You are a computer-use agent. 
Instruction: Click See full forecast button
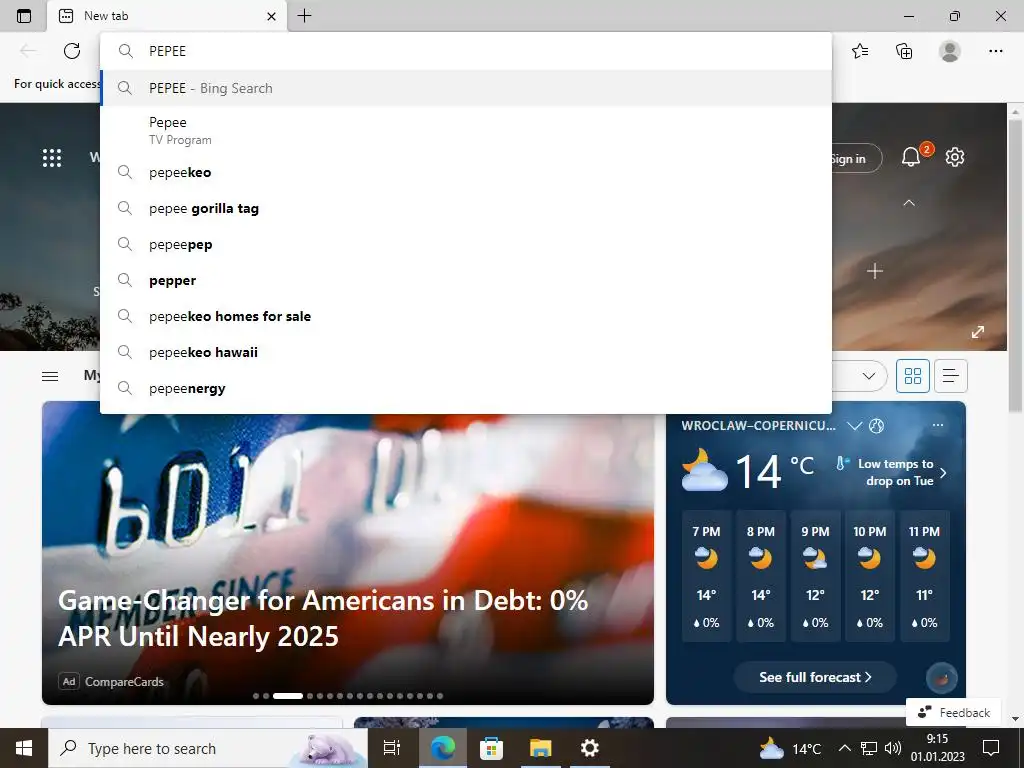815,677
